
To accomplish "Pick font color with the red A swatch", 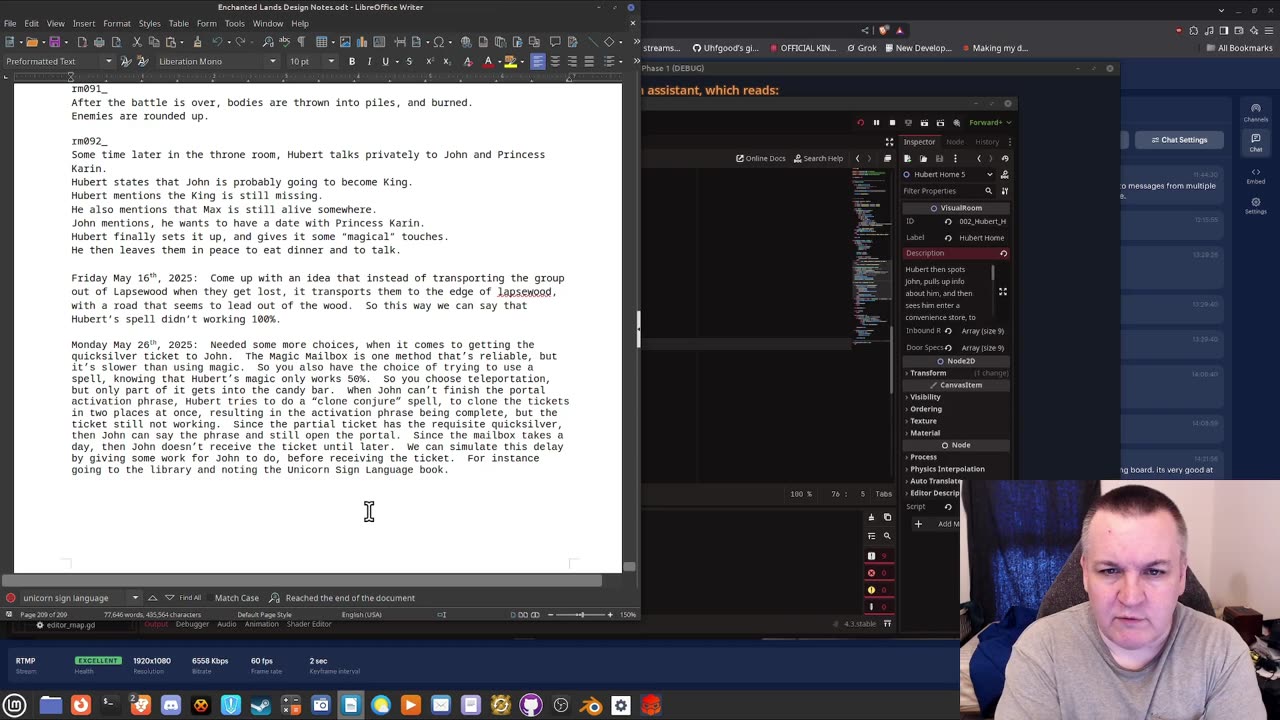I will [x=488, y=62].
